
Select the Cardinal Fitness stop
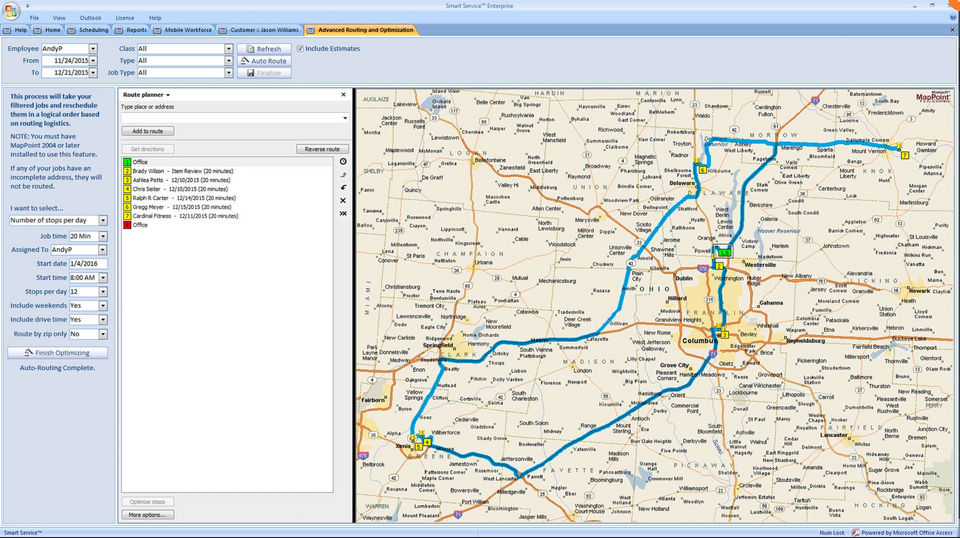tap(227, 216)
